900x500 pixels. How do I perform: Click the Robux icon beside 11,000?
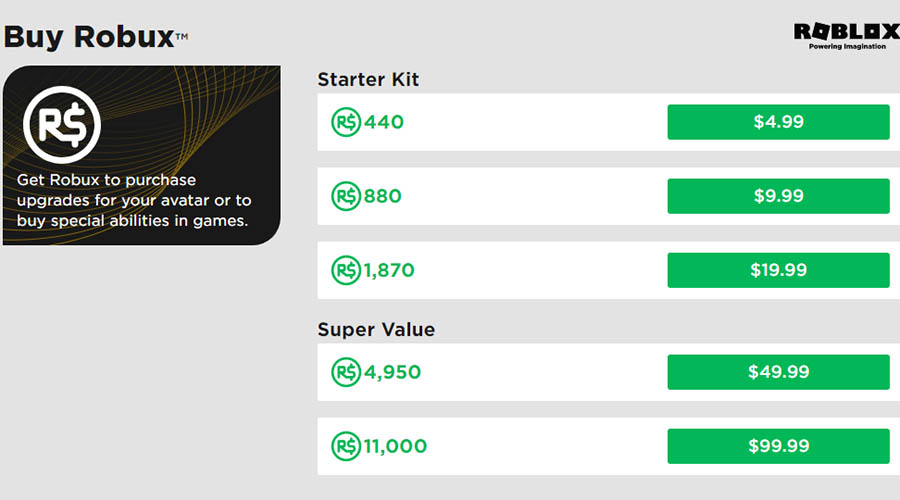coord(345,446)
